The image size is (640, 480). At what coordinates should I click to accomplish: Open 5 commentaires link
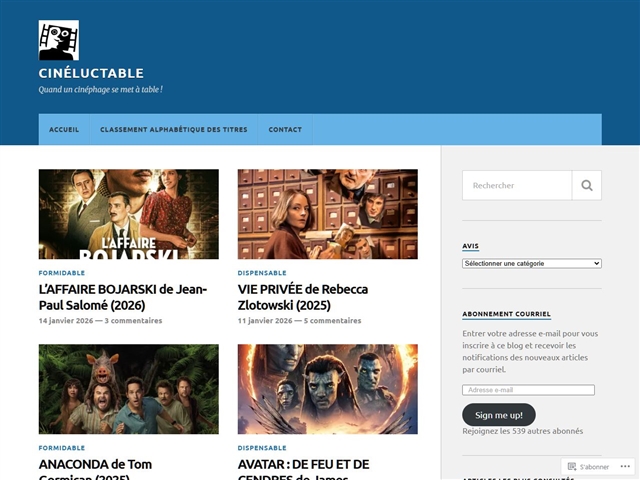(333, 320)
